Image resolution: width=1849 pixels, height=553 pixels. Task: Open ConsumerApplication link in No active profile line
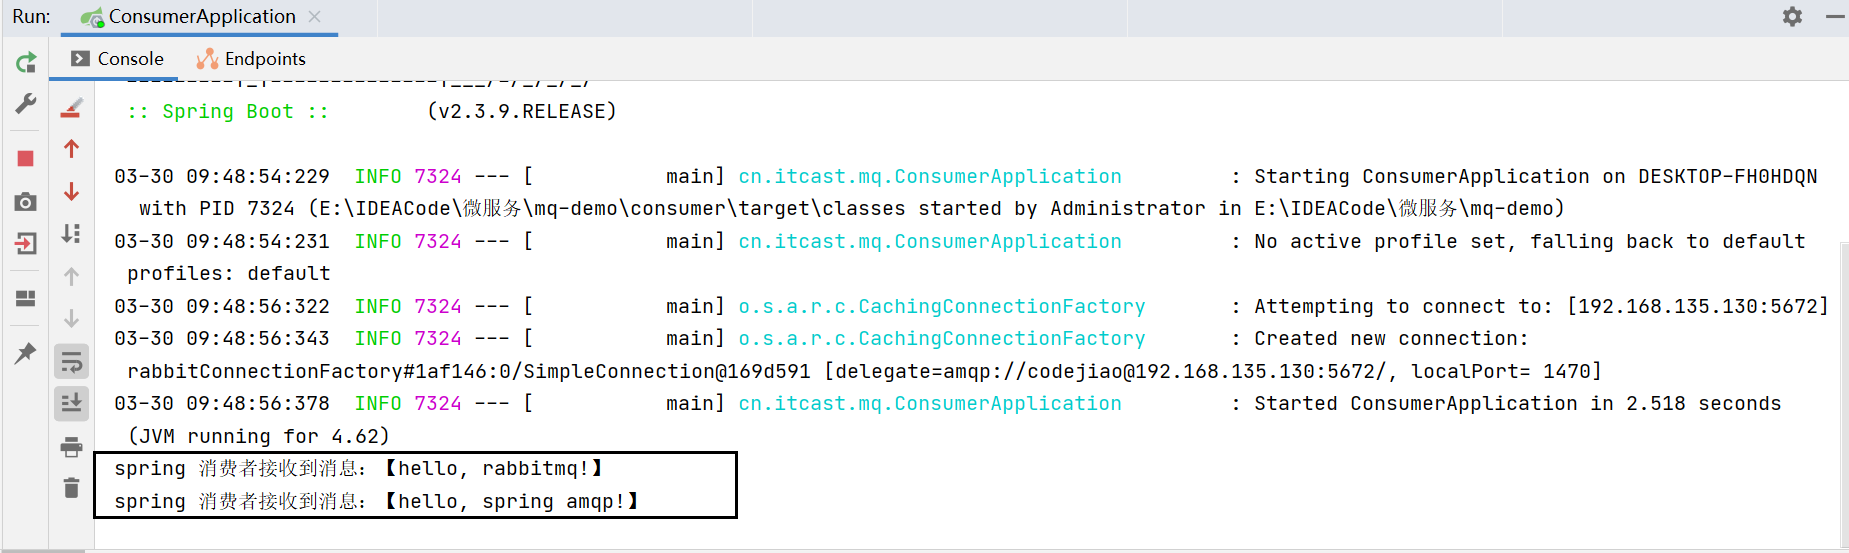[930, 242]
